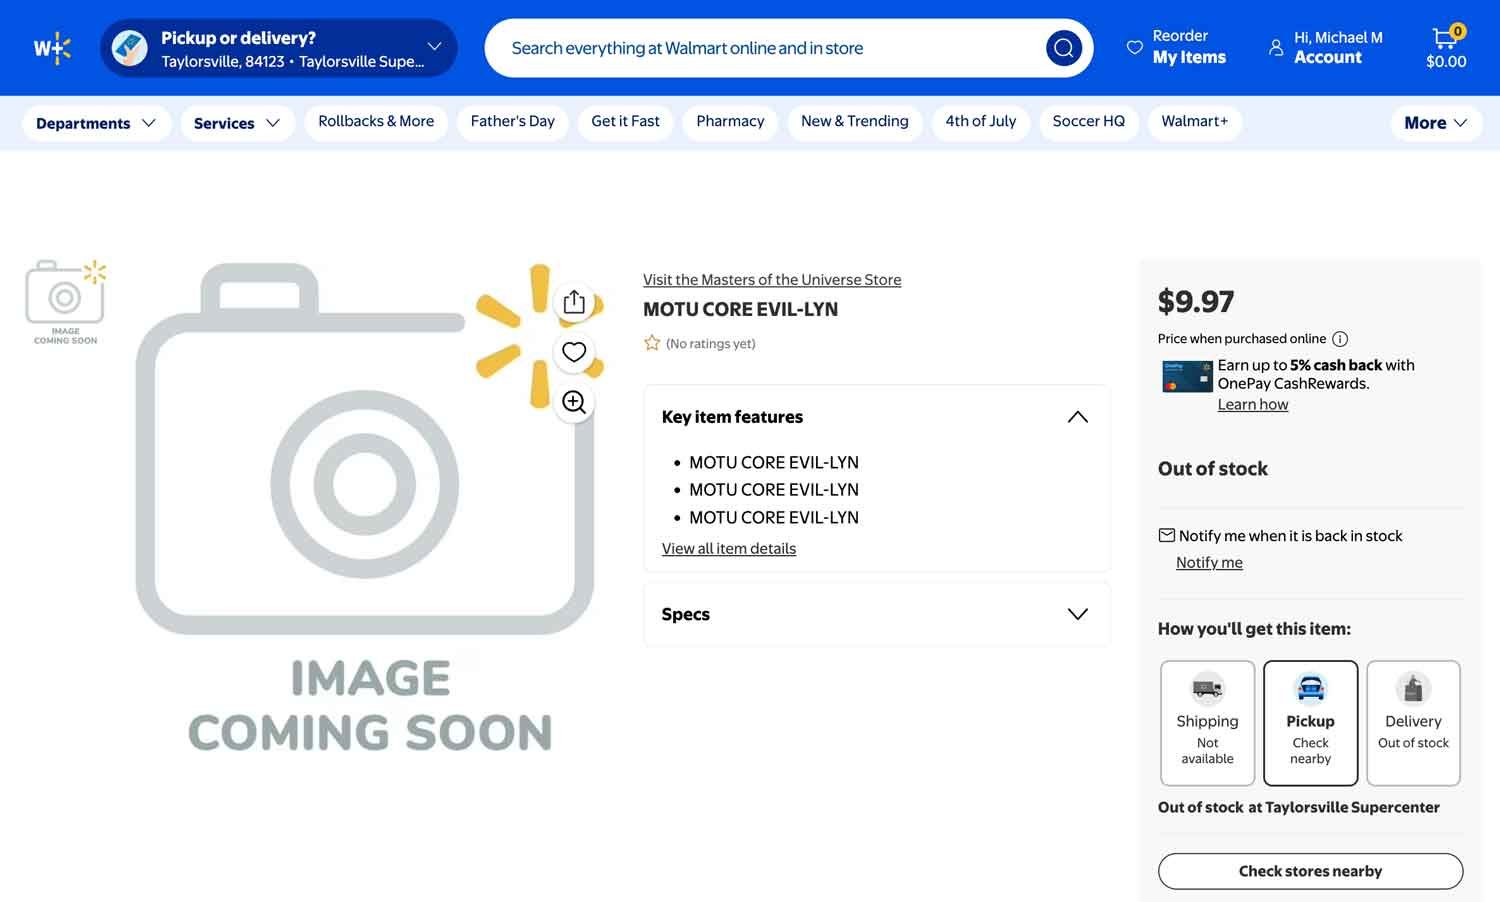This screenshot has width=1500, height=902.
Task: Click the $9.97 price
Action: 1196,301
